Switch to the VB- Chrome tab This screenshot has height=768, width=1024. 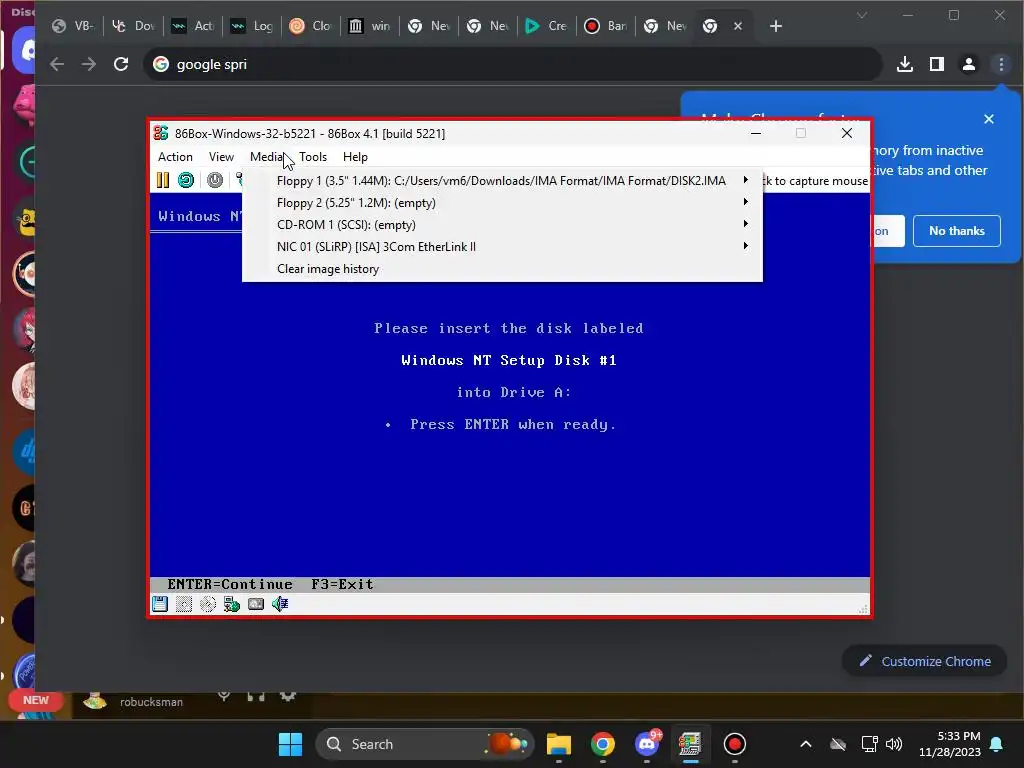click(x=73, y=26)
